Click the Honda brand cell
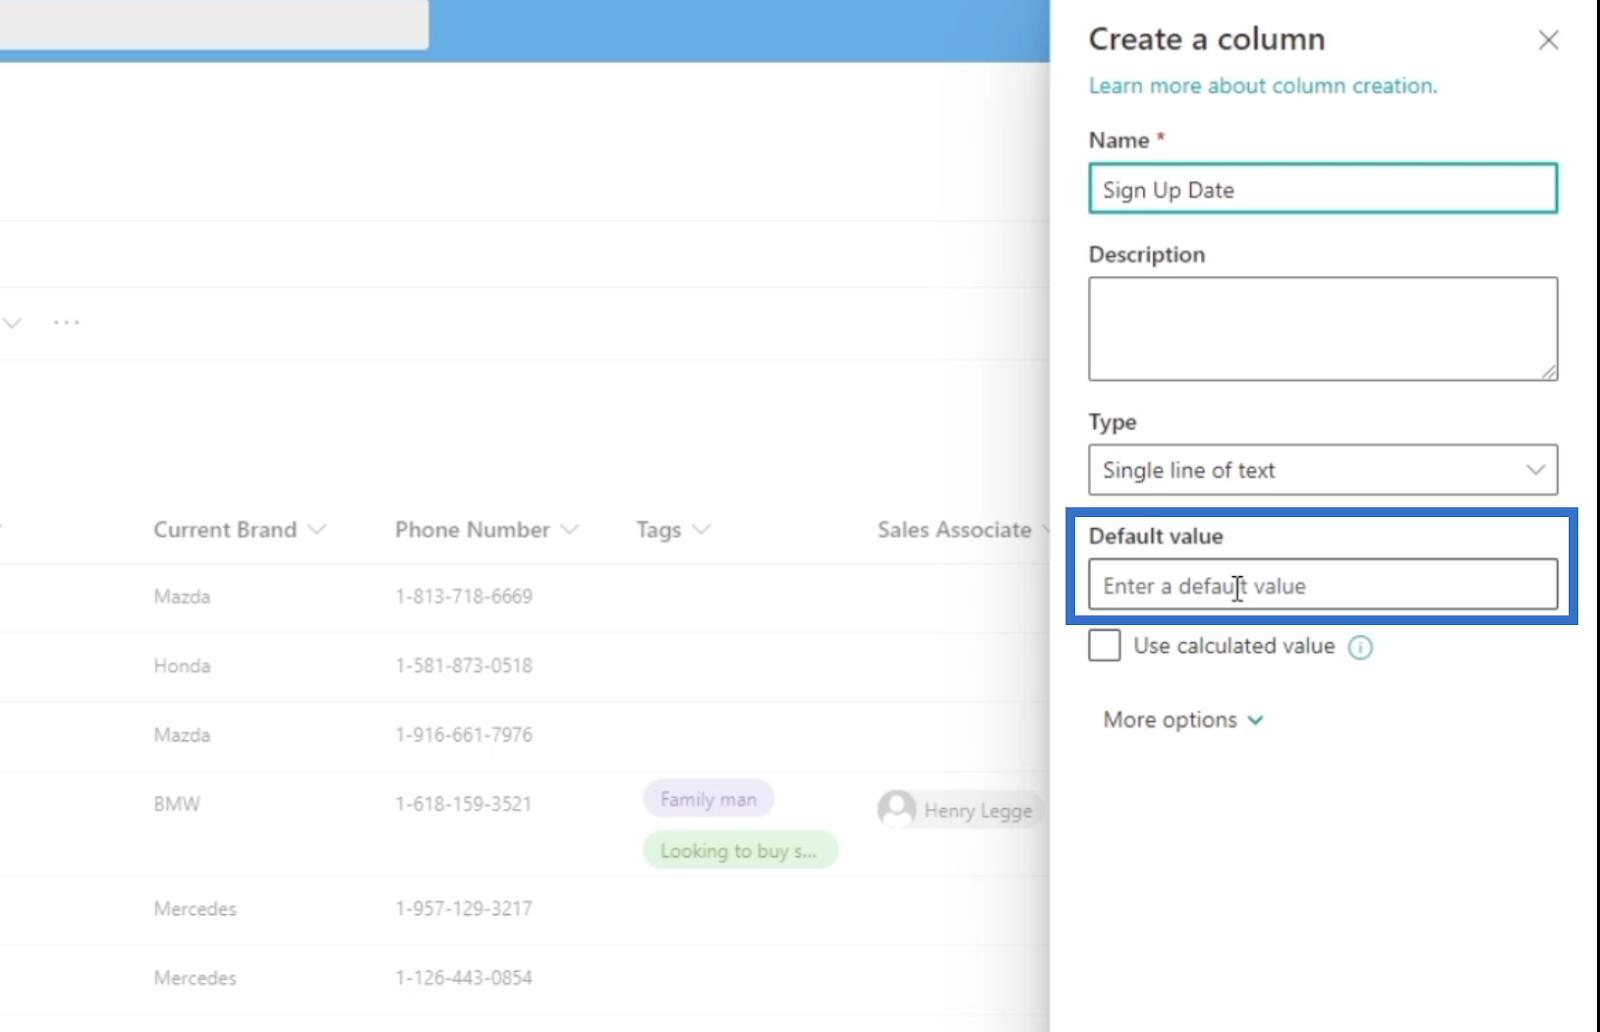Screen dimensions: 1600x1032 (x=182, y=666)
